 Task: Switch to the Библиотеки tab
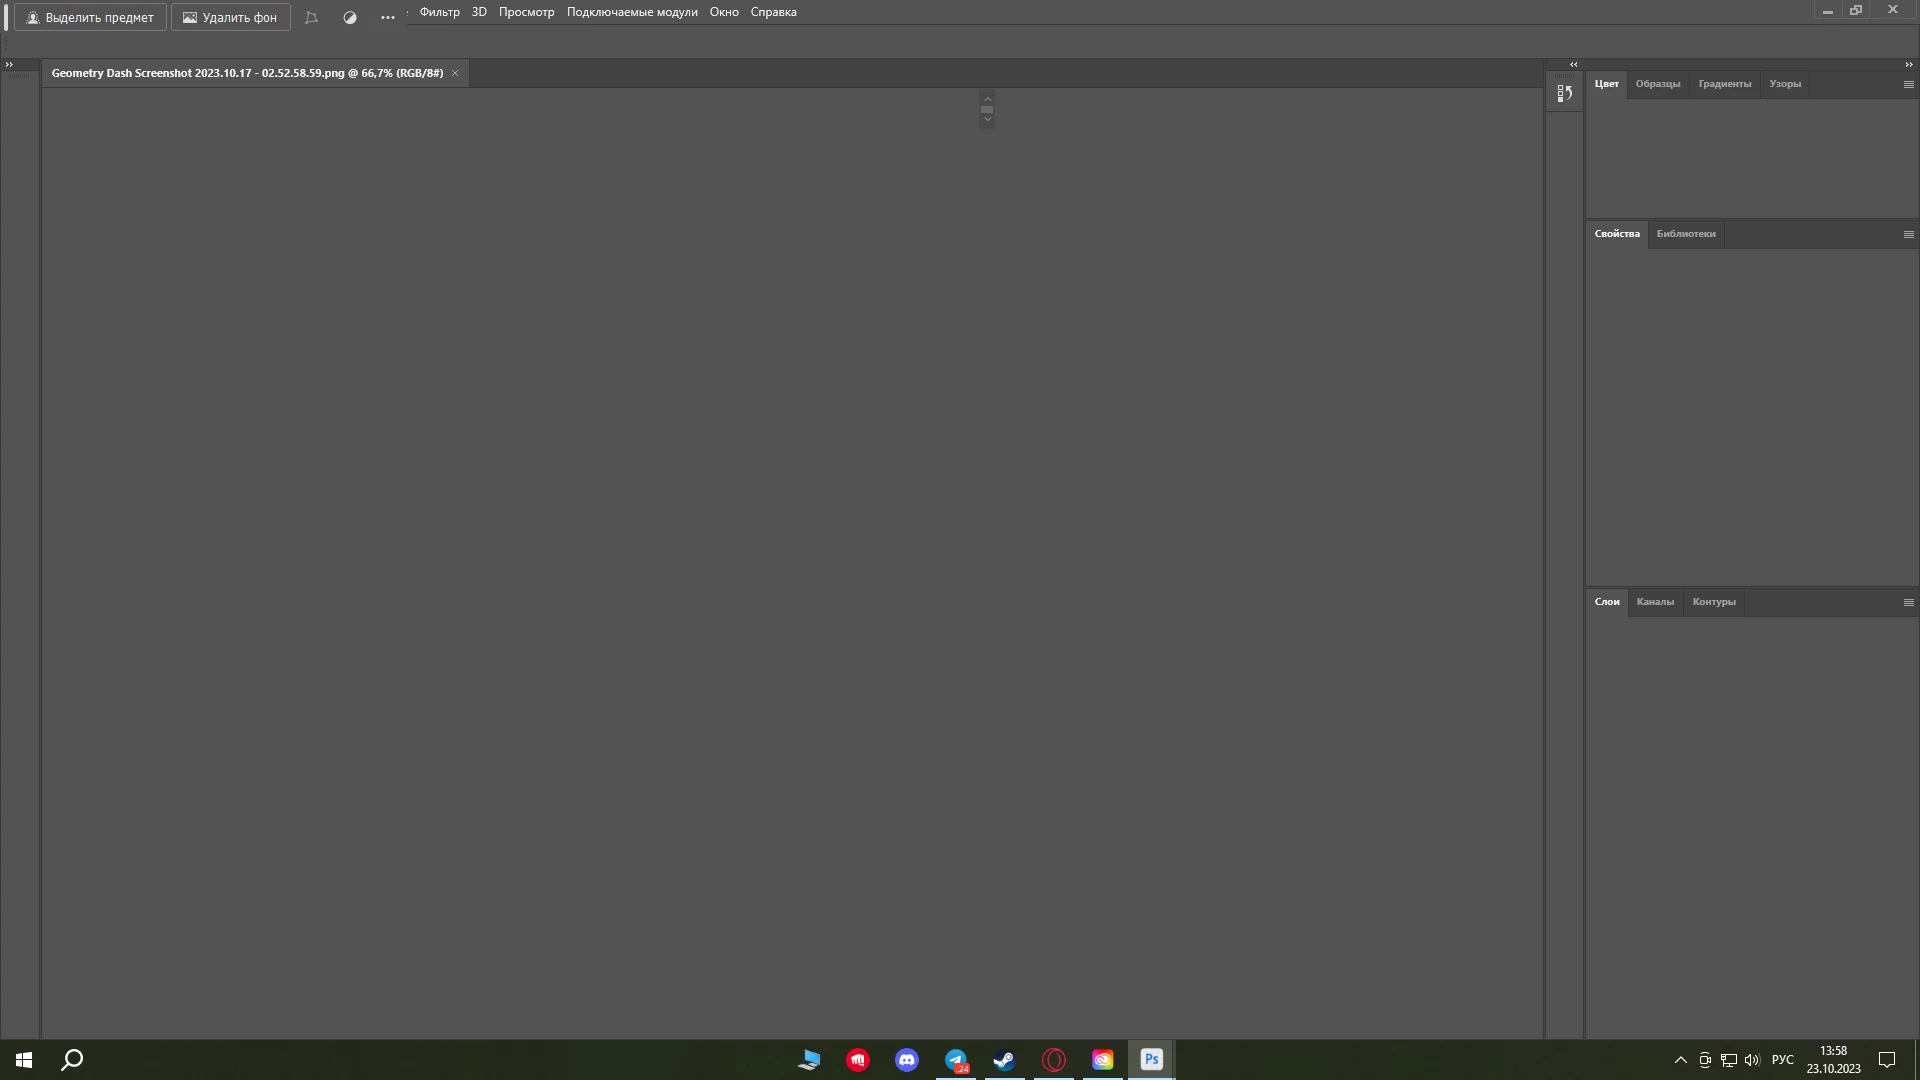(1685, 234)
